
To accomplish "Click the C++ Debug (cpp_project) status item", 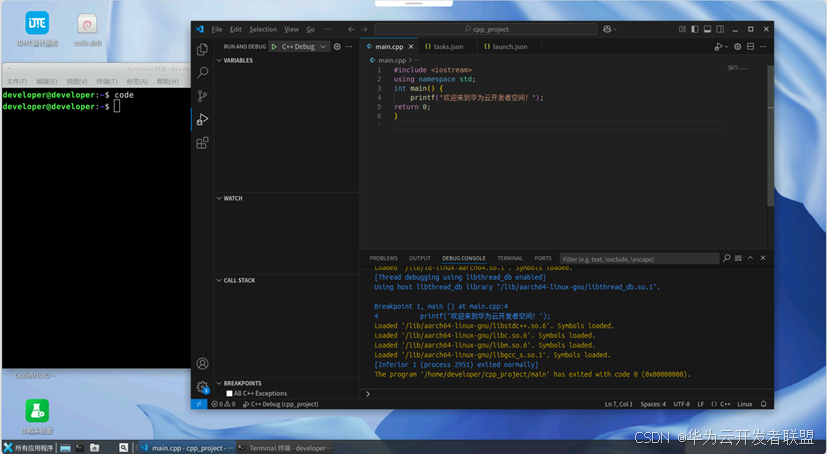I will click(280, 404).
